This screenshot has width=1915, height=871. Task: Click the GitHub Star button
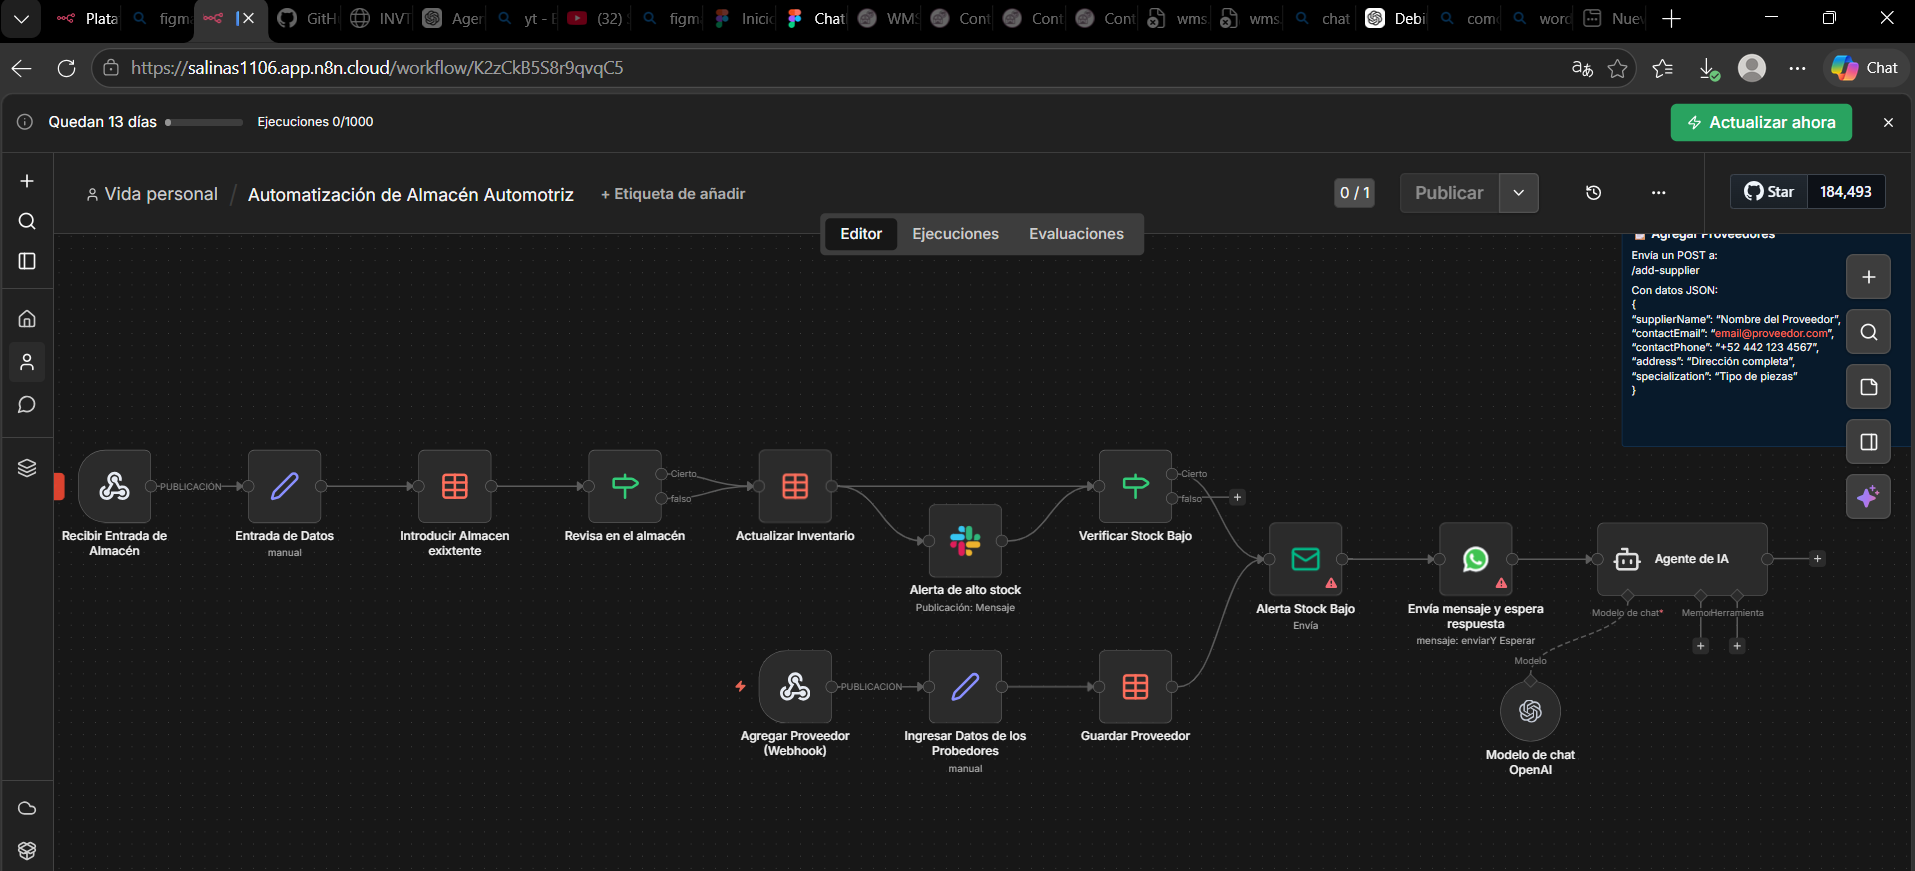[x=1769, y=192]
